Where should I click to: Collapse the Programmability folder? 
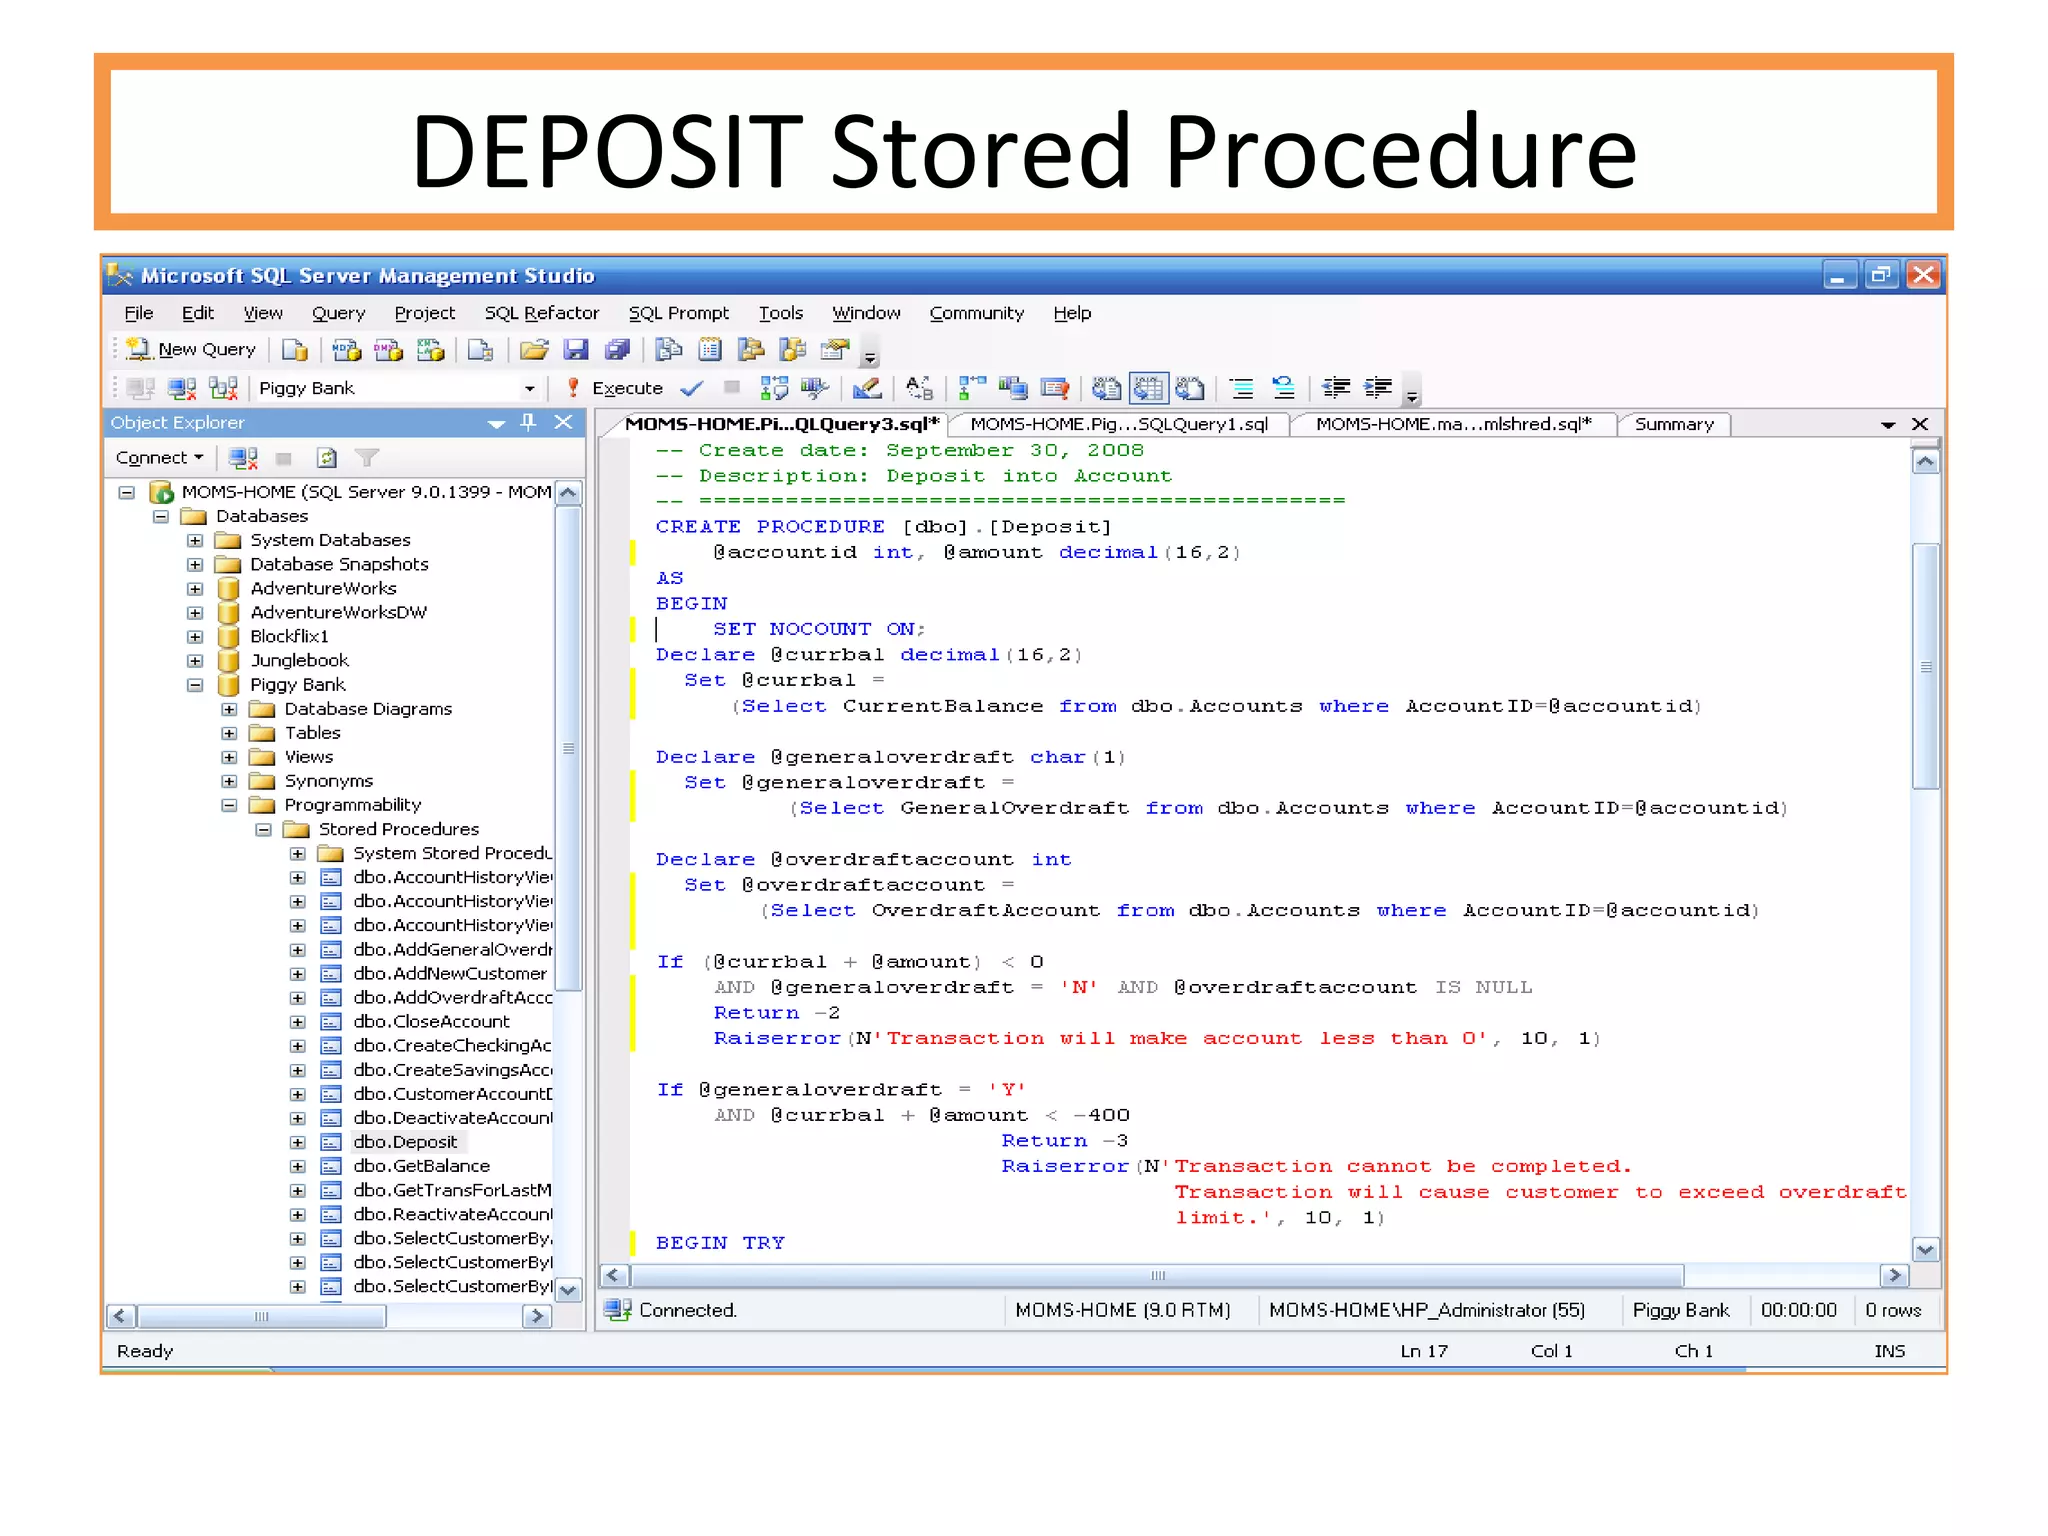pyautogui.click(x=229, y=805)
